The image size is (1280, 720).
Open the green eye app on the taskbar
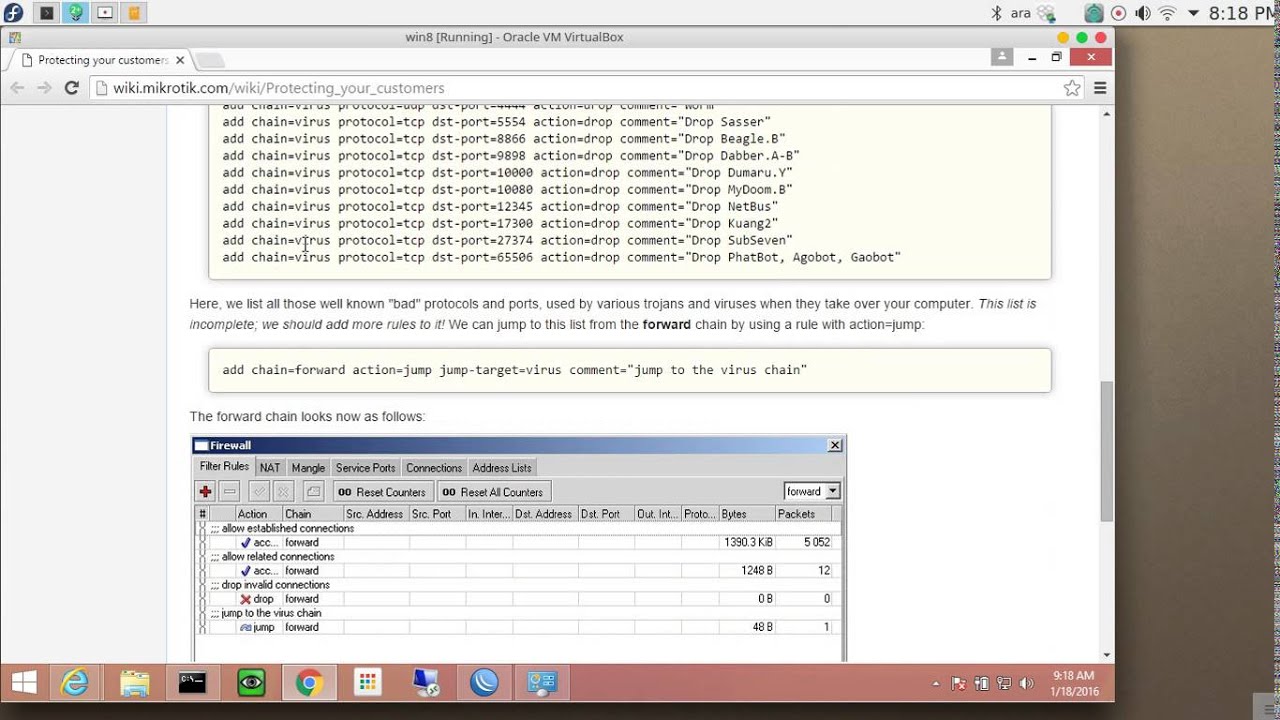251,683
